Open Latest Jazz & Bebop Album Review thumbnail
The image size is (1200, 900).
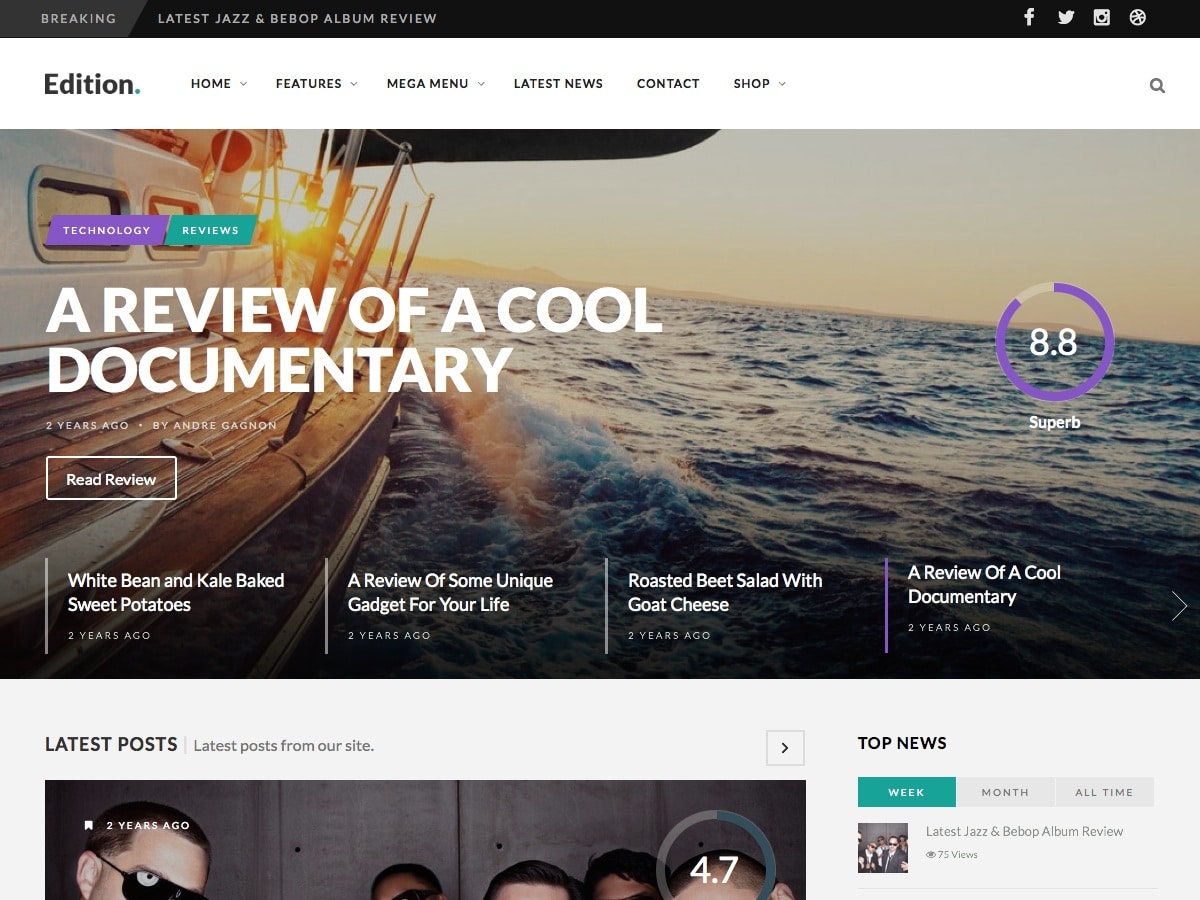pos(883,848)
